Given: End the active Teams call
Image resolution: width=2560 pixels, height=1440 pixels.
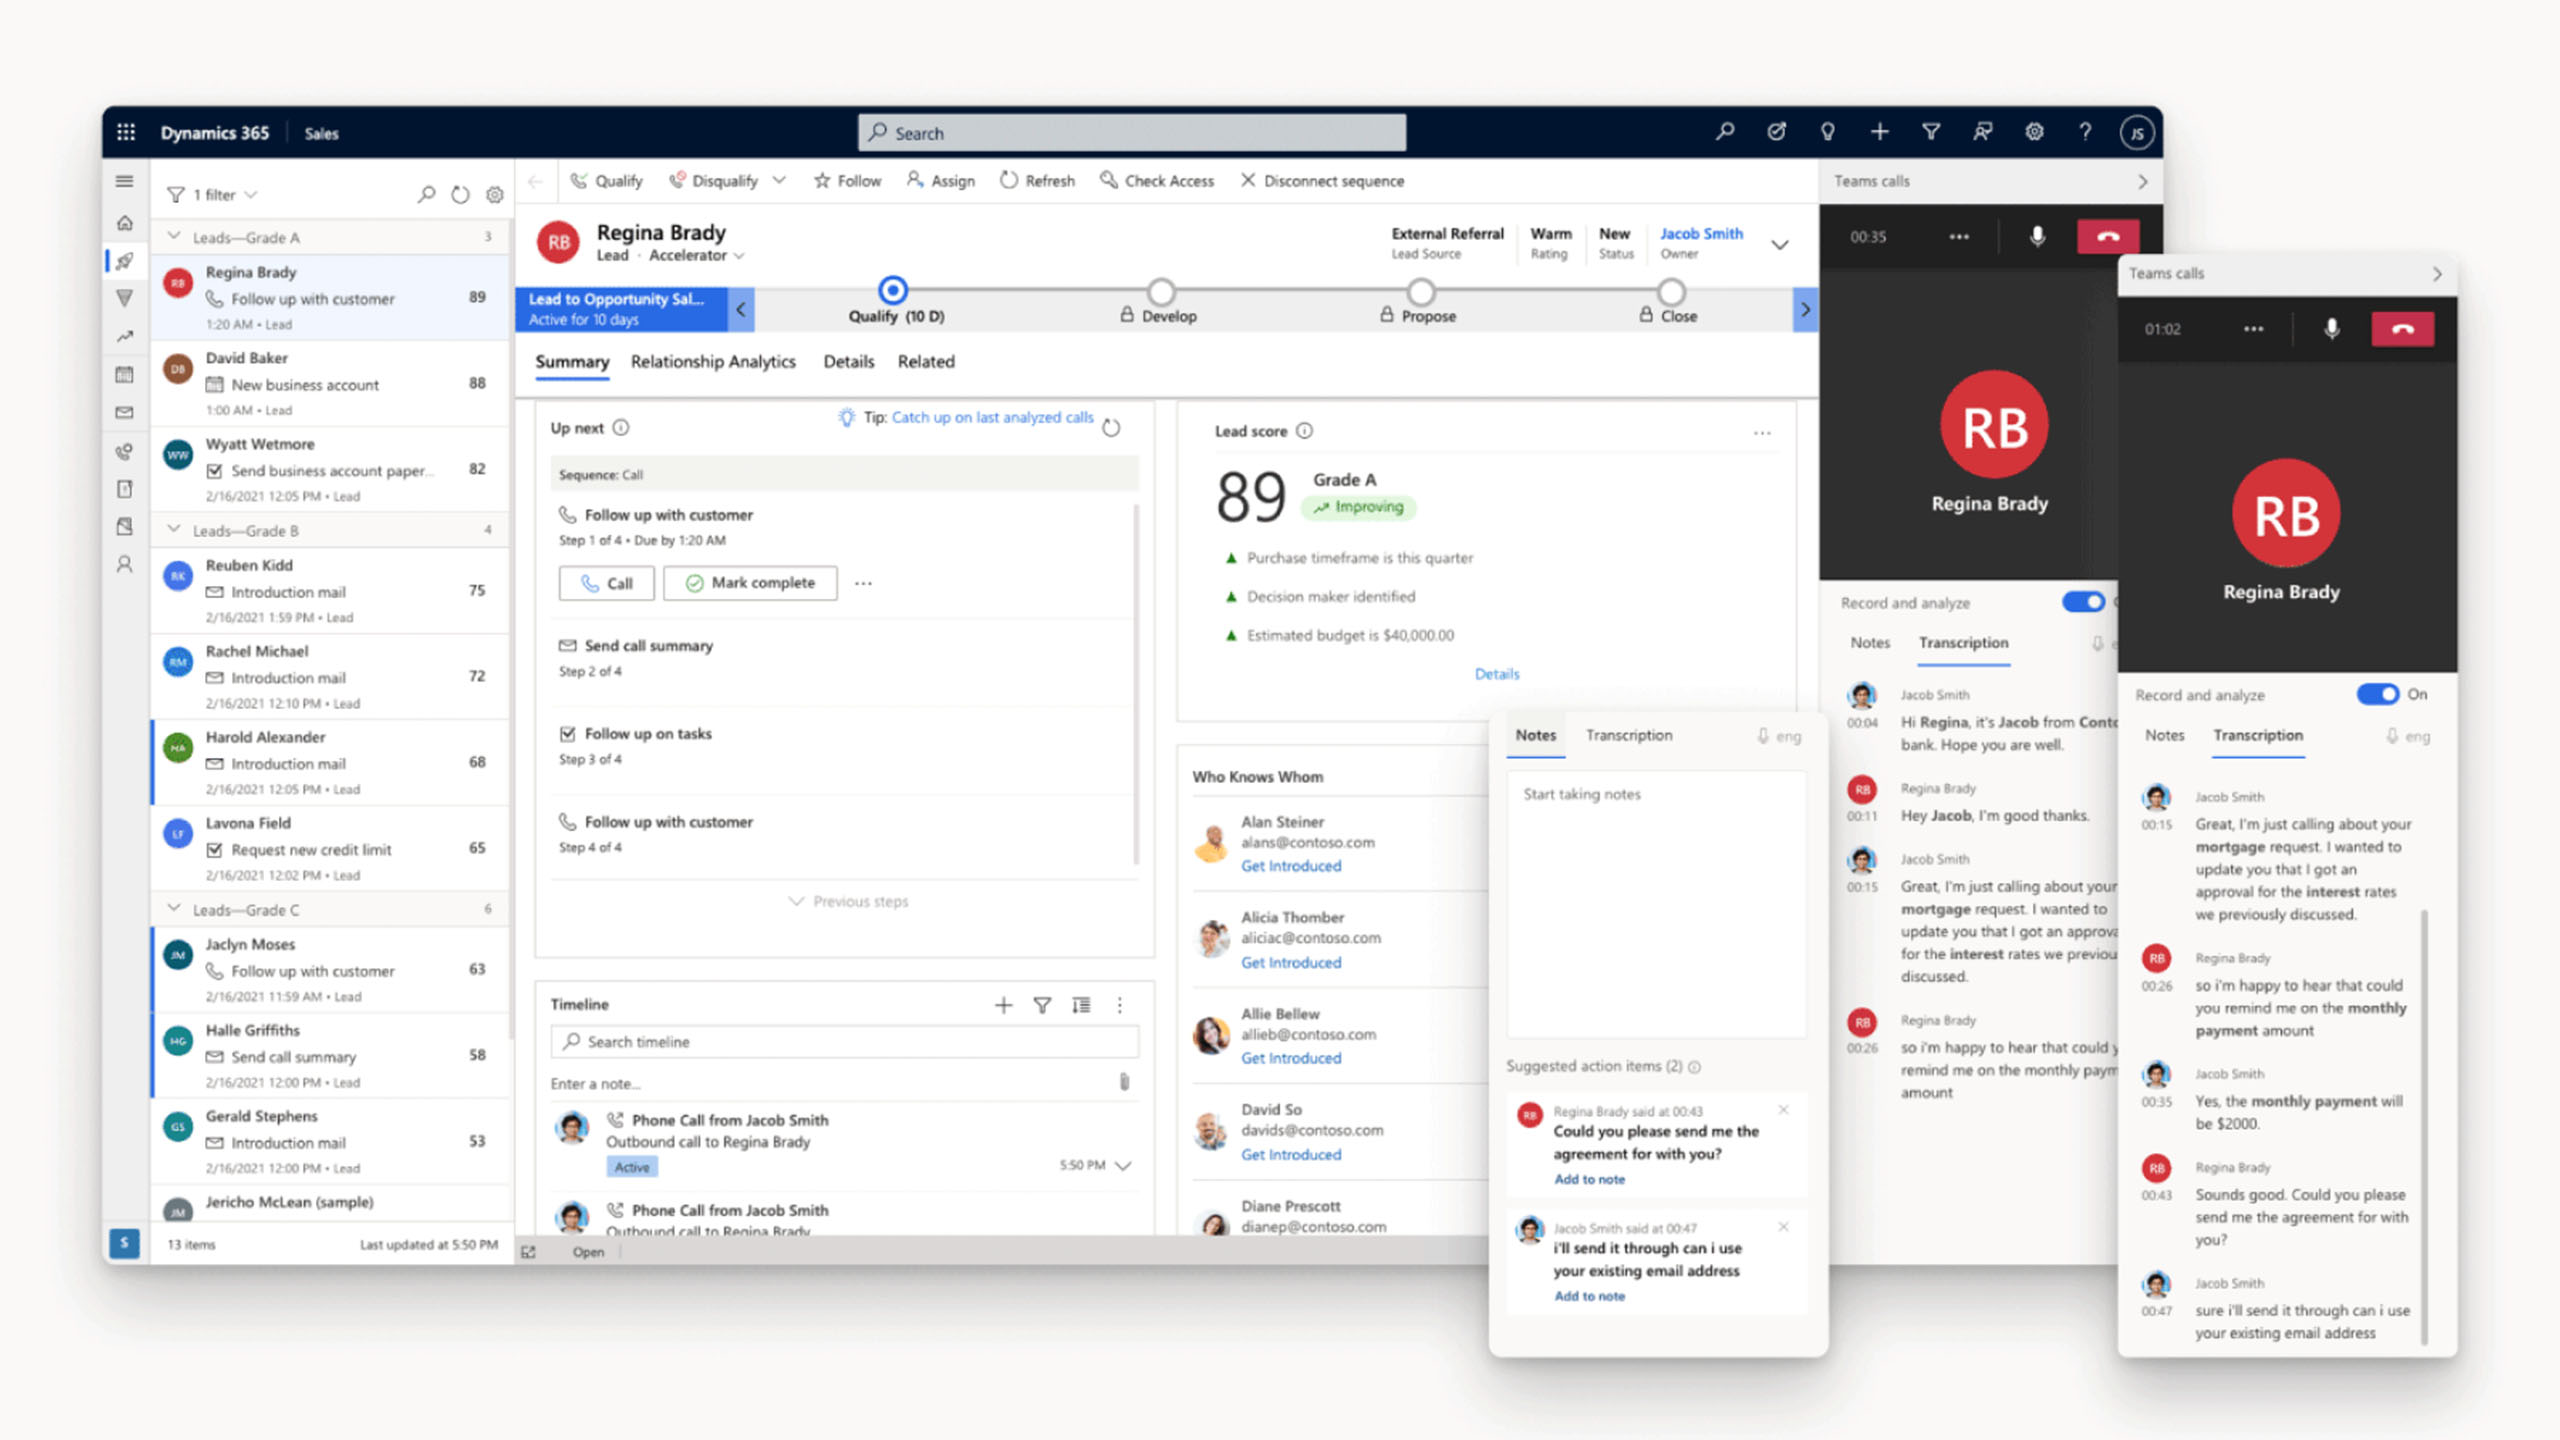Looking at the screenshot, I should click(x=2107, y=237).
